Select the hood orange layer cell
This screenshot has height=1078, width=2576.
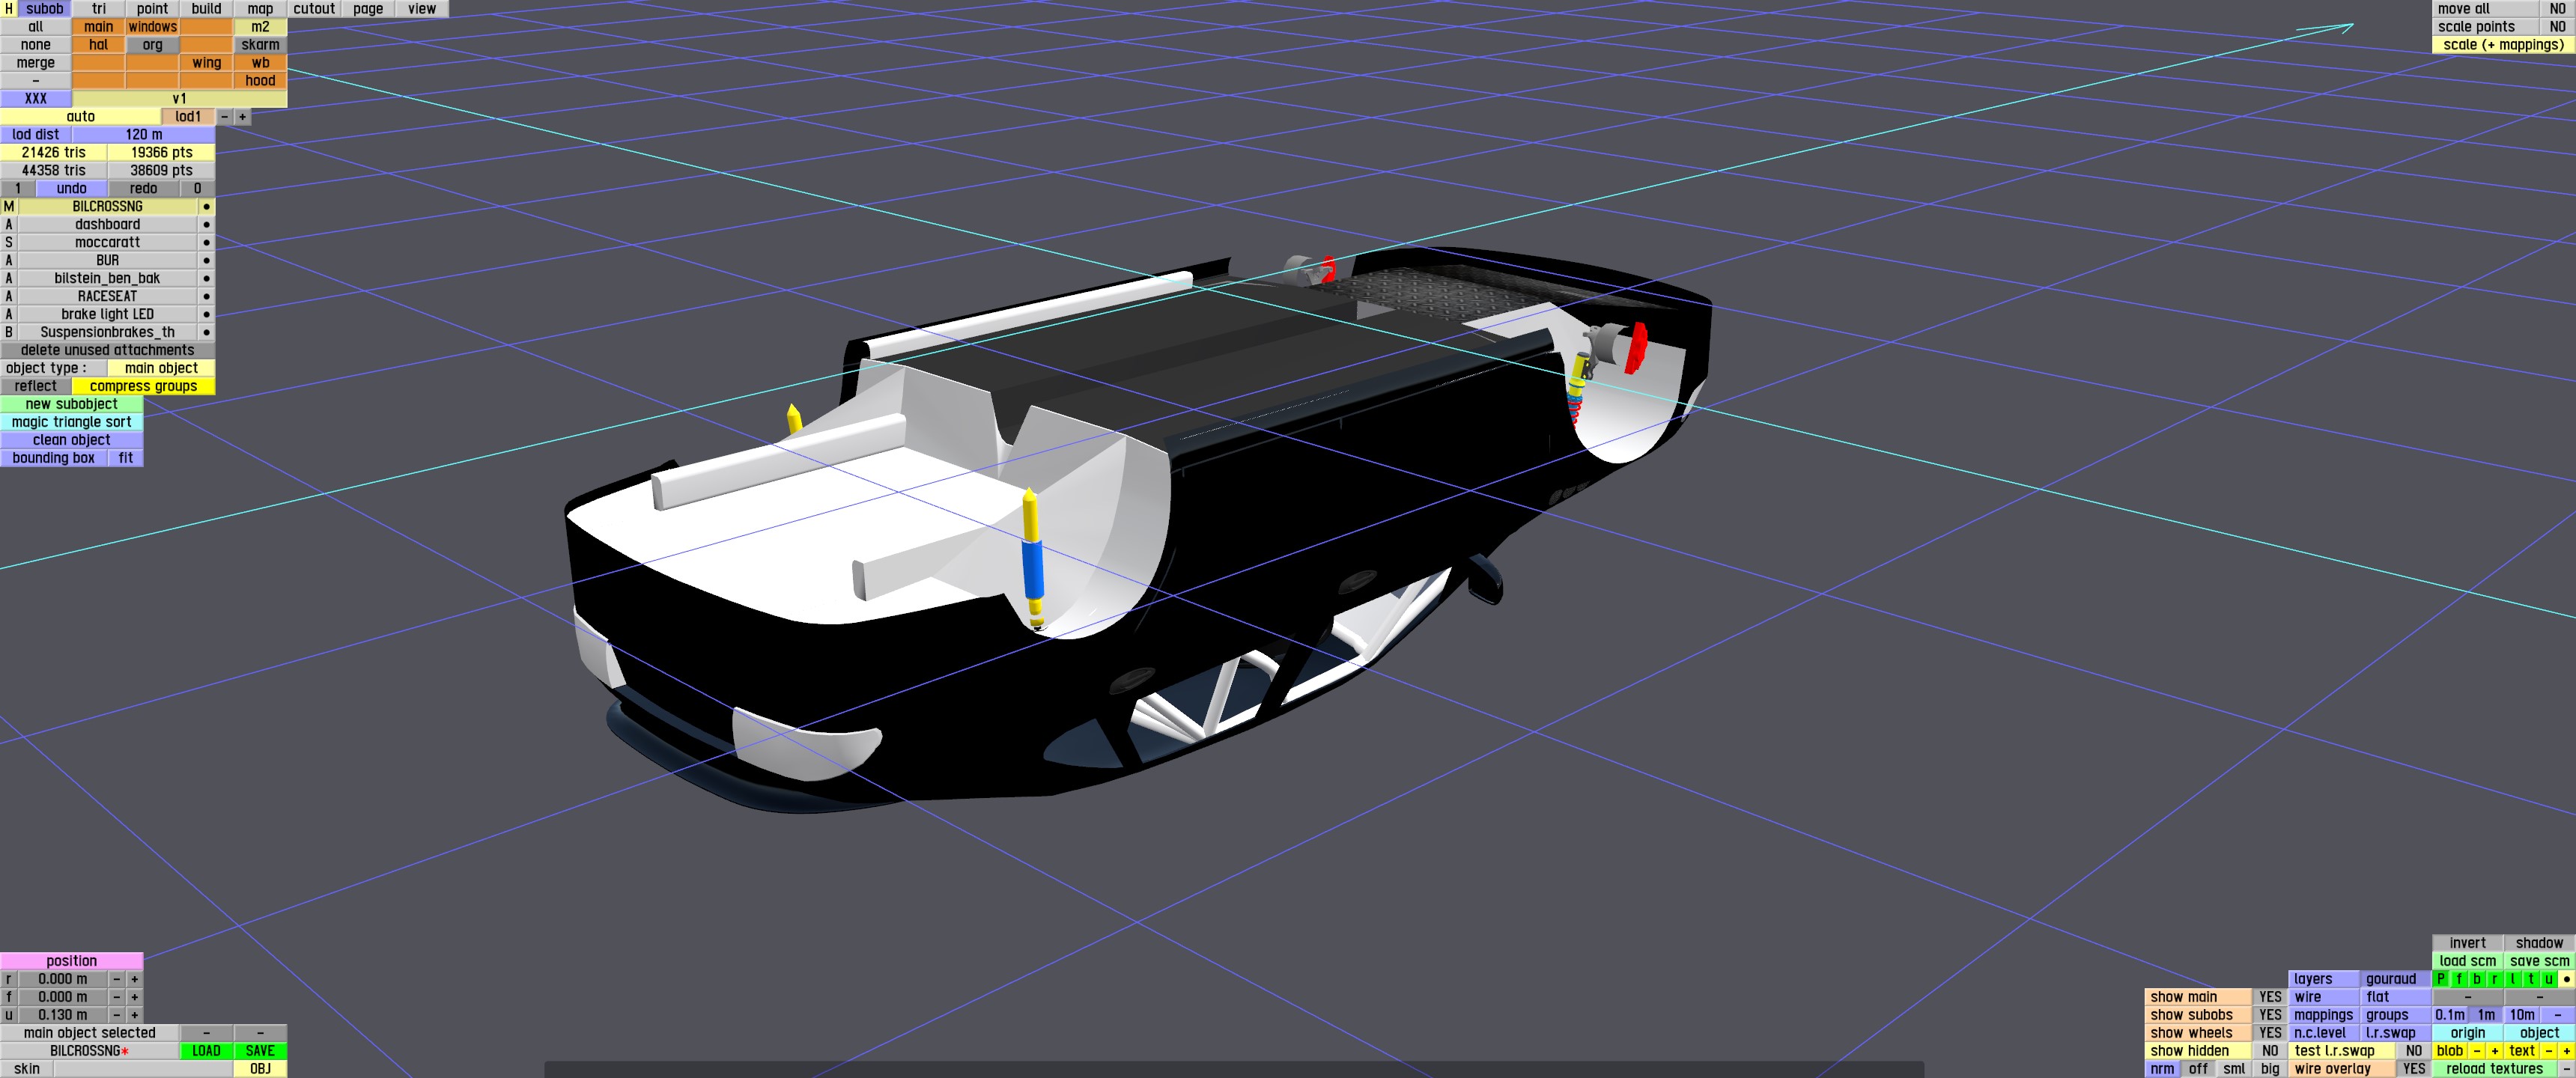(260, 81)
